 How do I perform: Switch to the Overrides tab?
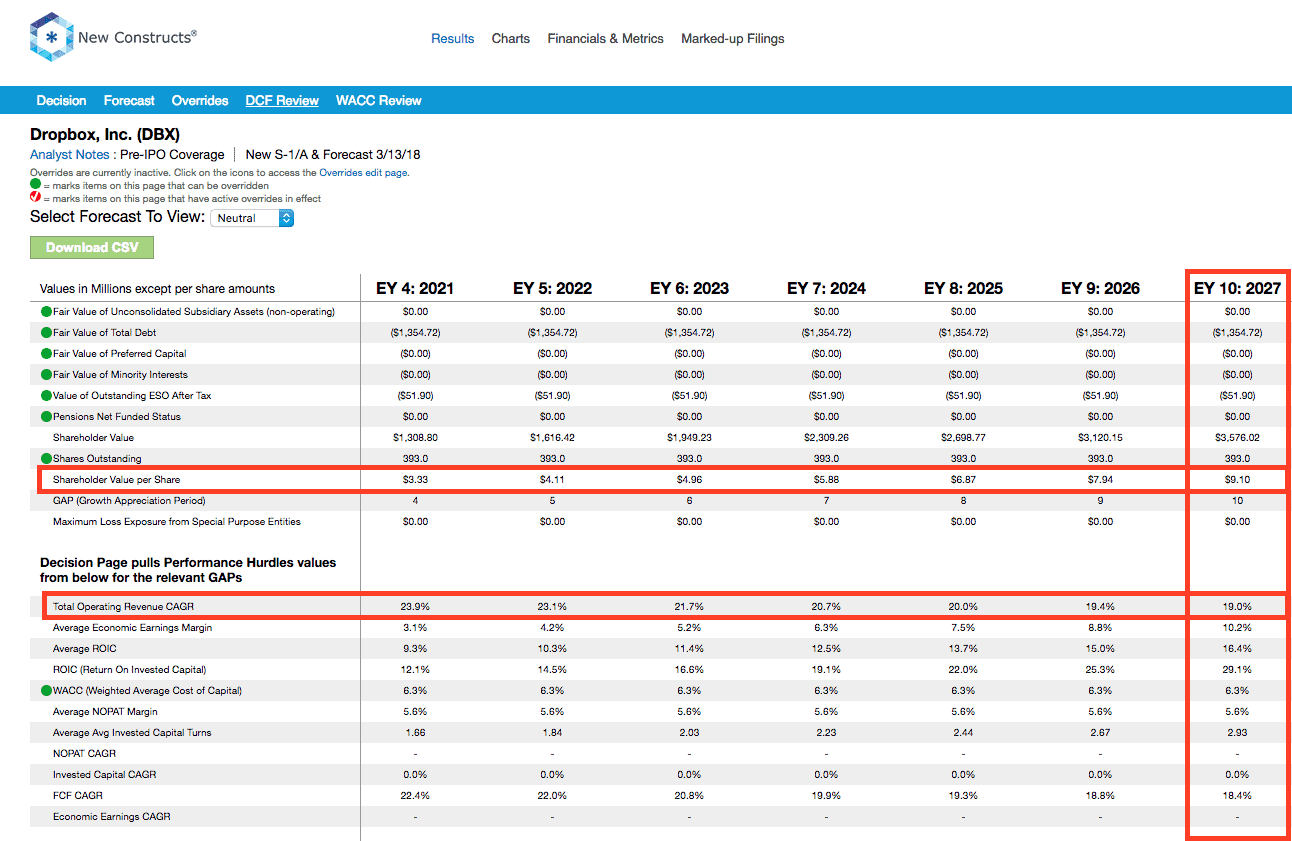200,101
